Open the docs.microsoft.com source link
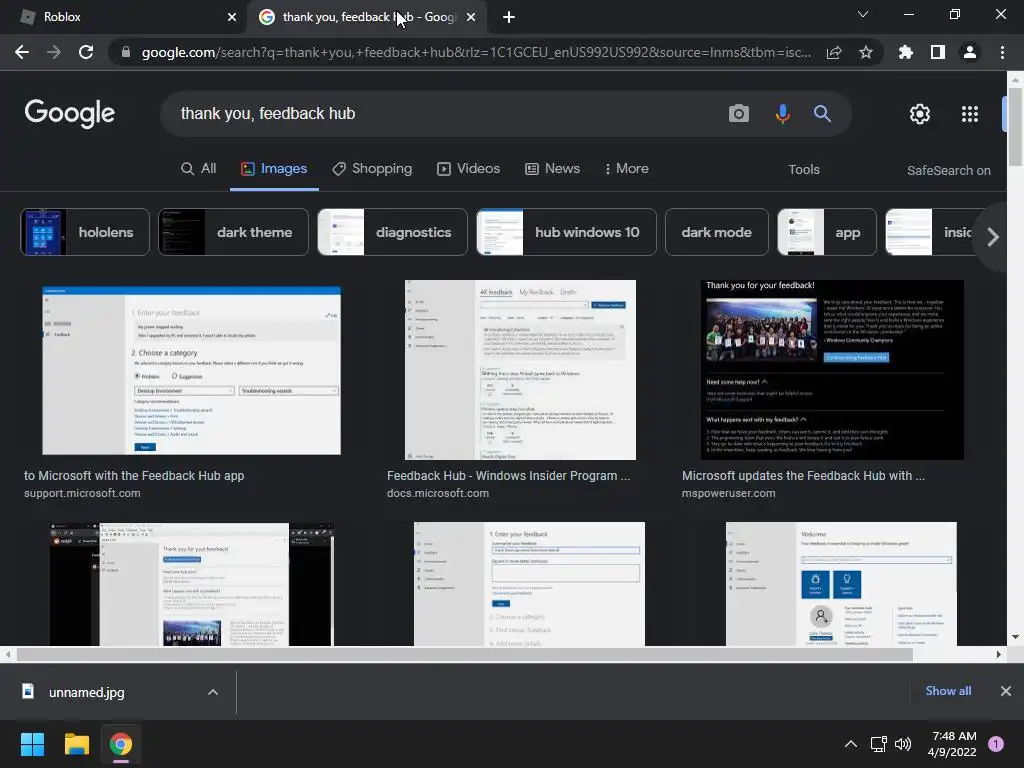The image size is (1024, 768). tap(438, 493)
